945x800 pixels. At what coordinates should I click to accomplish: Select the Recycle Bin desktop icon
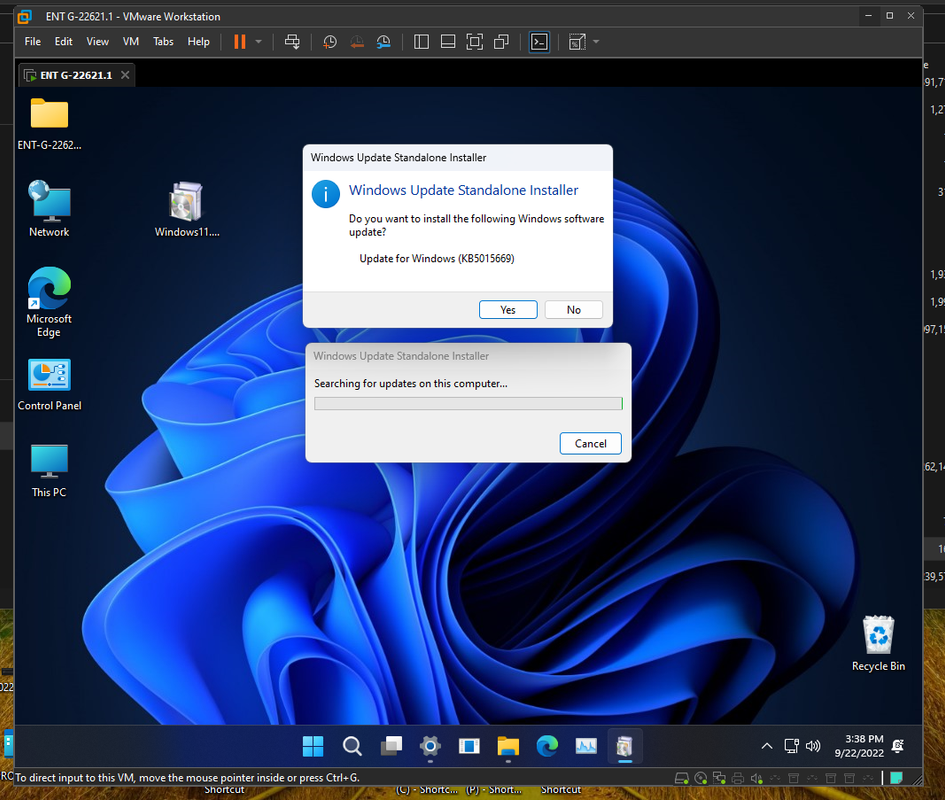pos(878,643)
